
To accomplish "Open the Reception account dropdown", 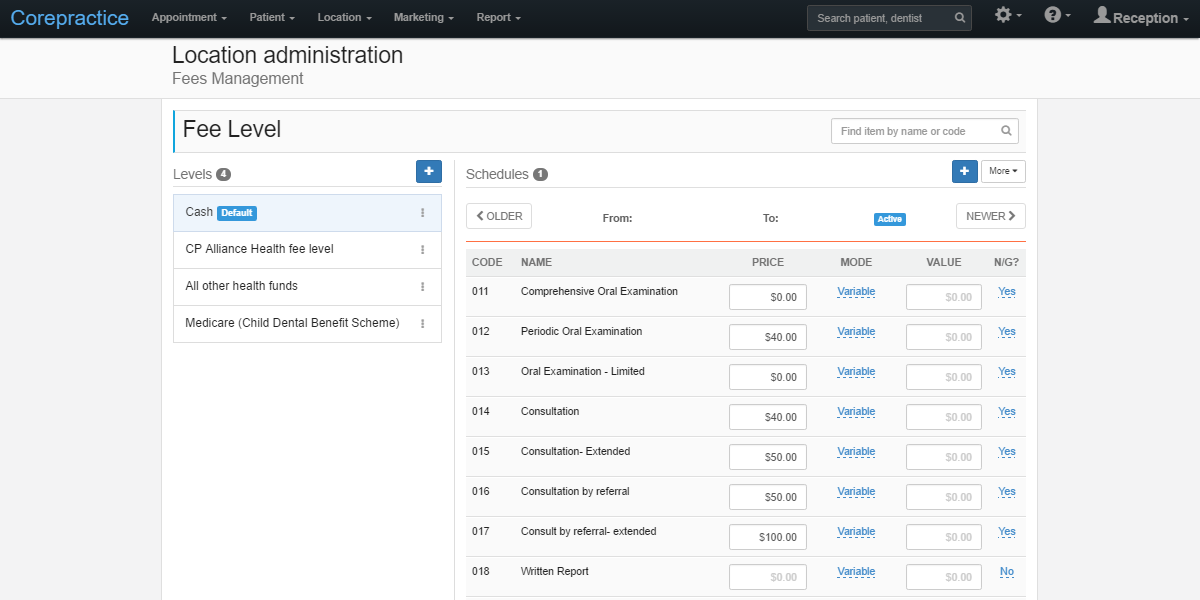I will click(1140, 17).
